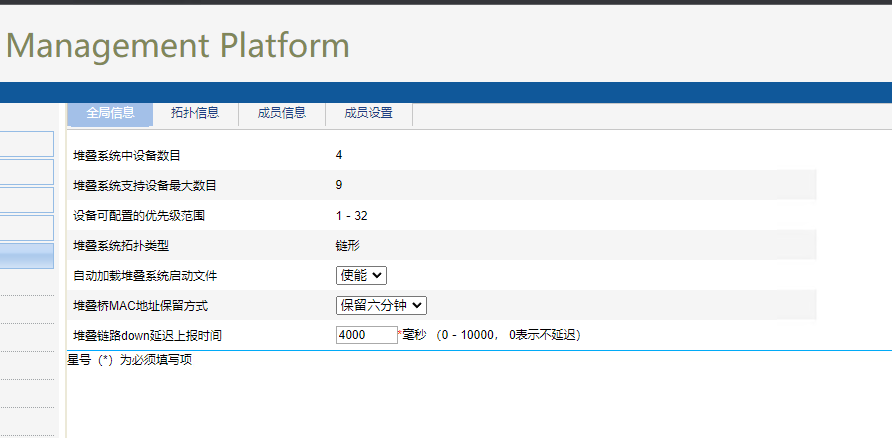892x438 pixels.
Task: Expand the 保留六分钟 MAC retention dropdown
Action: (381, 305)
